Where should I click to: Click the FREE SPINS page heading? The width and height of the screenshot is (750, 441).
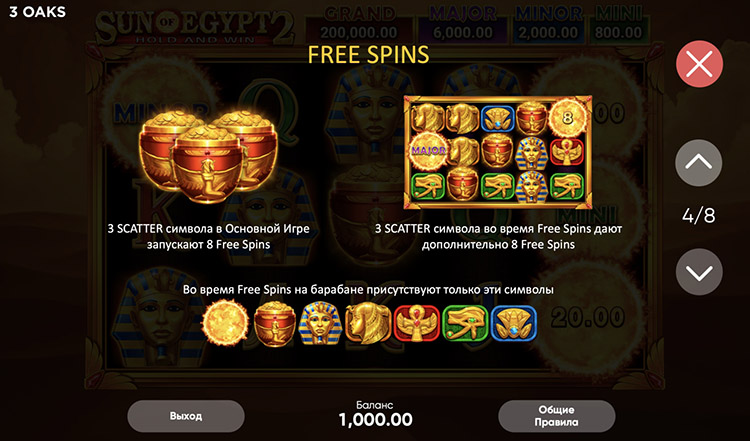368,55
